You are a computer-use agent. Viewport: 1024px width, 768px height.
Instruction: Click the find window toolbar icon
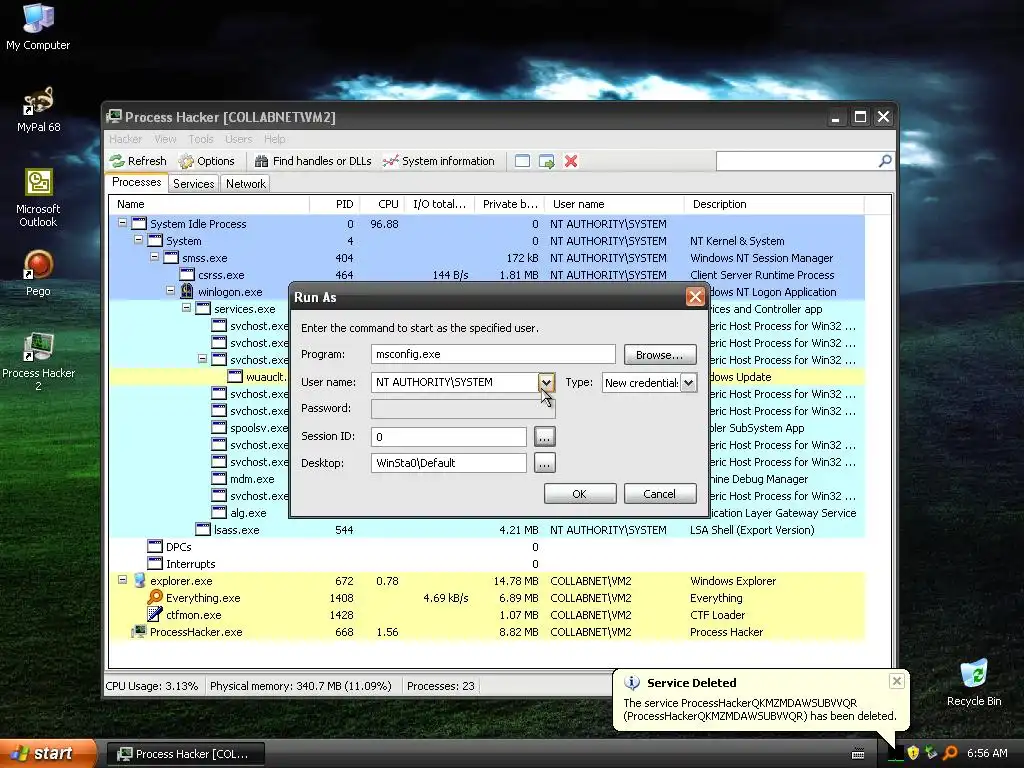tap(522, 161)
